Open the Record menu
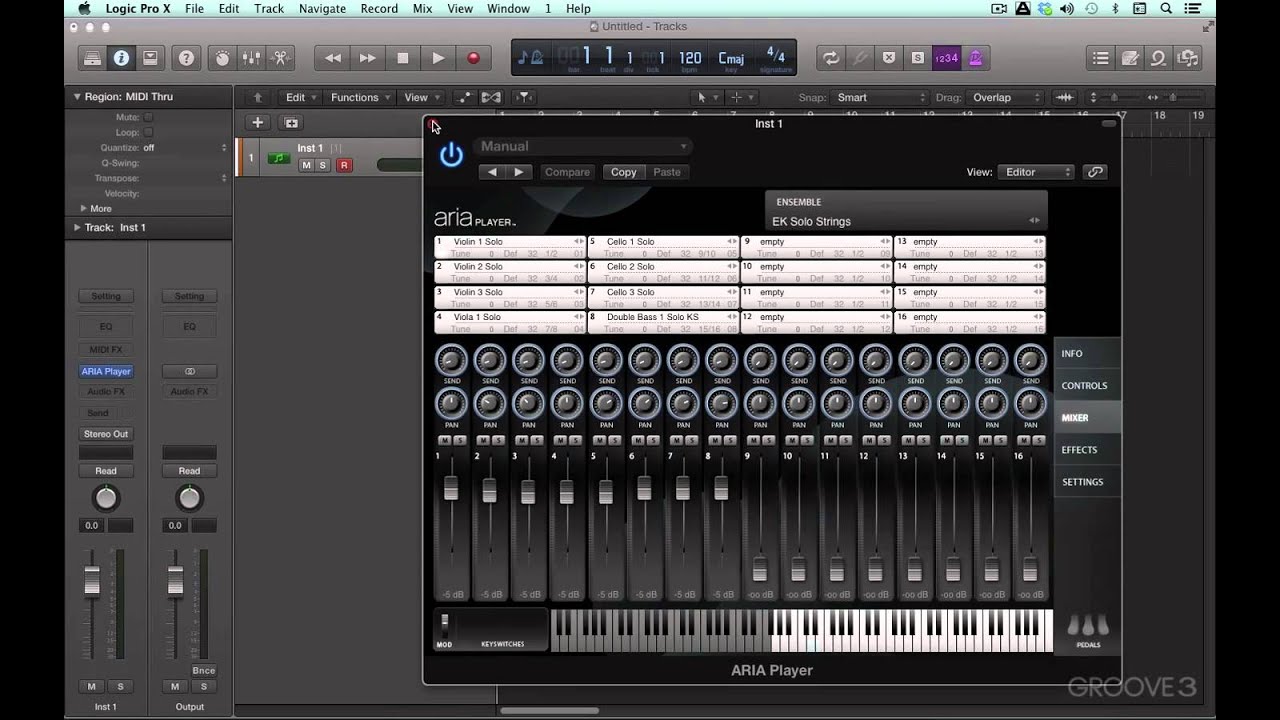 [x=379, y=8]
